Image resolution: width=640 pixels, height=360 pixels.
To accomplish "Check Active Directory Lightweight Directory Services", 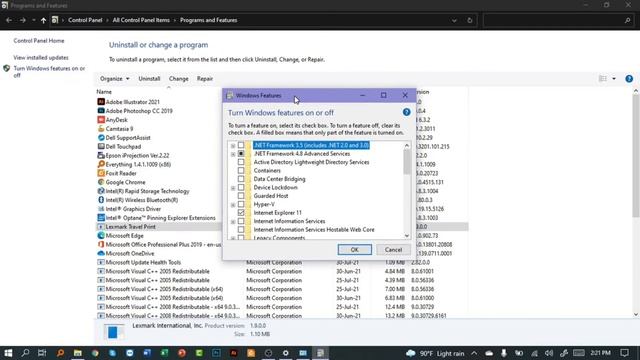I will pos(241,162).
